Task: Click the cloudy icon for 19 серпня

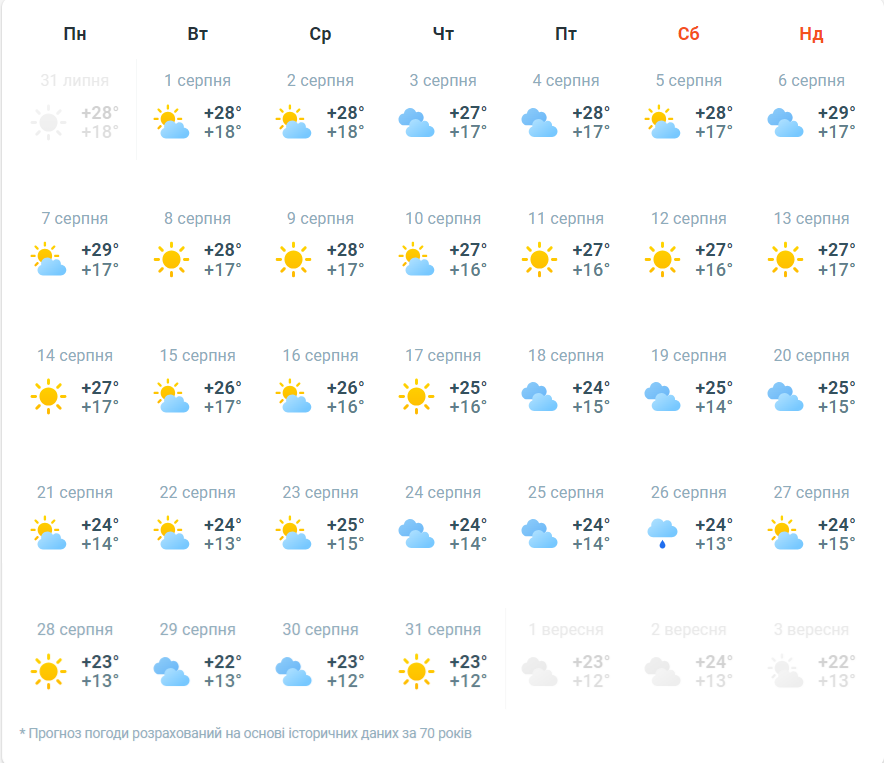Action: pyautogui.click(x=662, y=397)
